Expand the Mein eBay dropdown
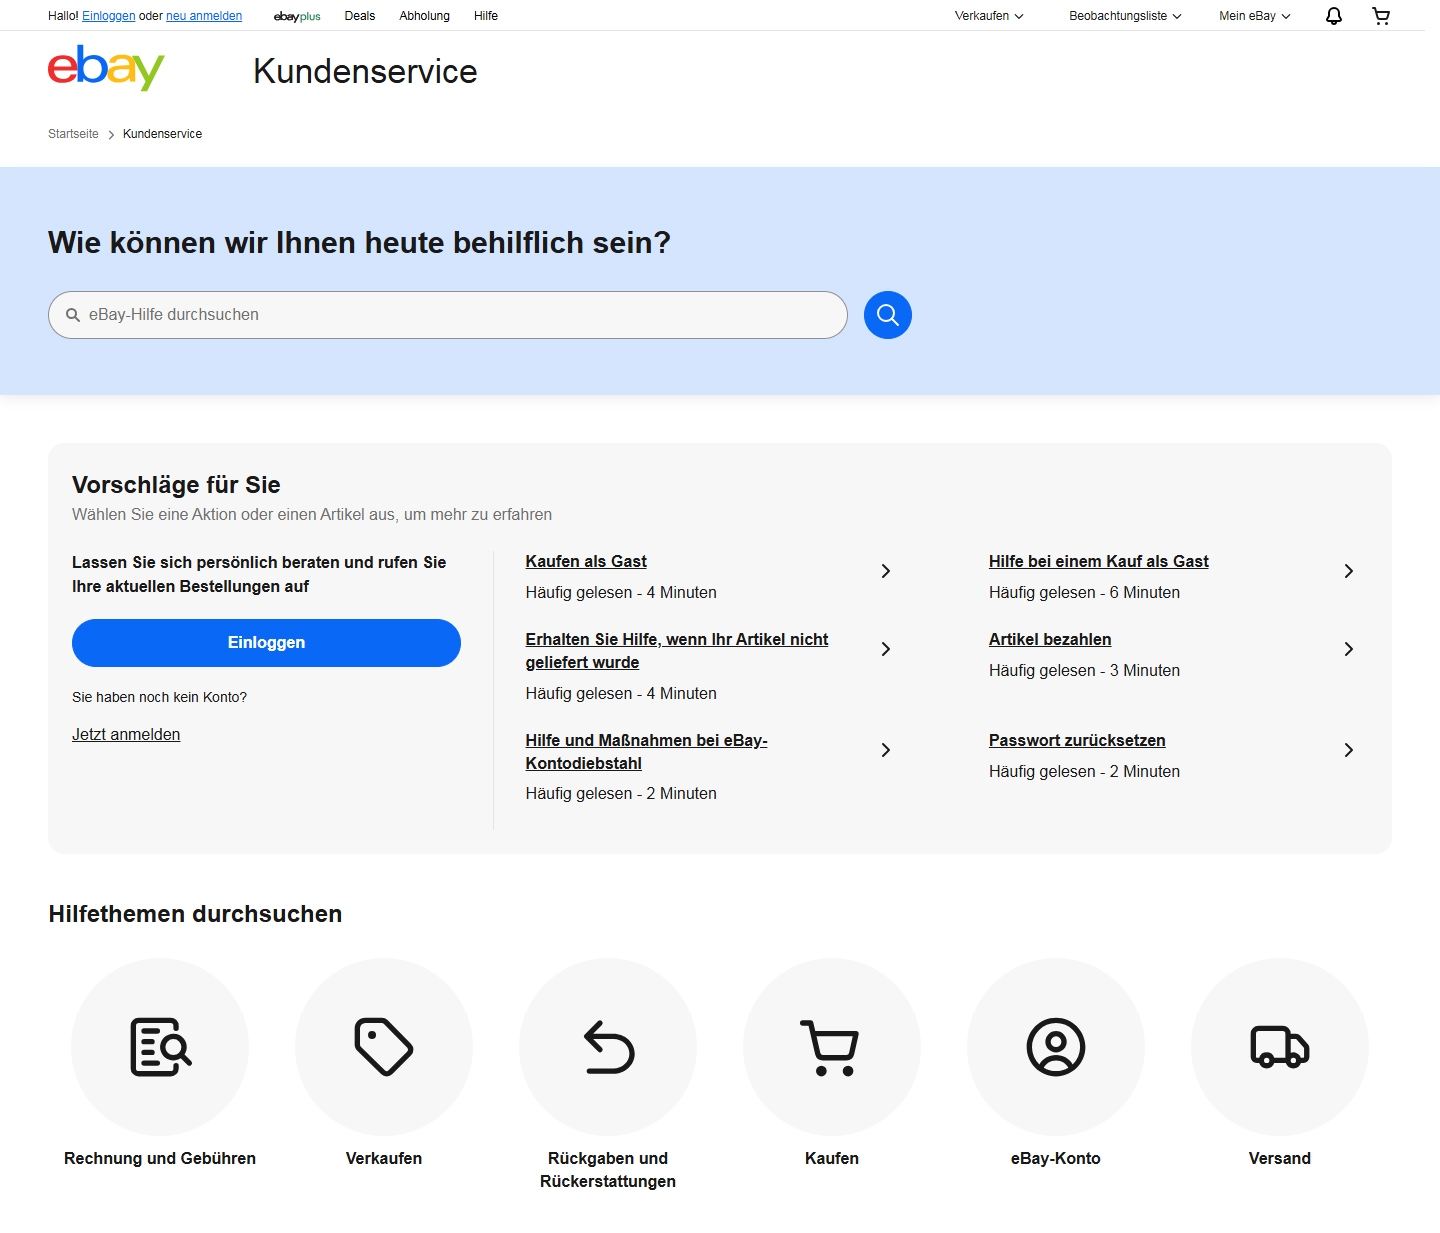Viewport: 1440px width, 1233px height. [x=1254, y=16]
